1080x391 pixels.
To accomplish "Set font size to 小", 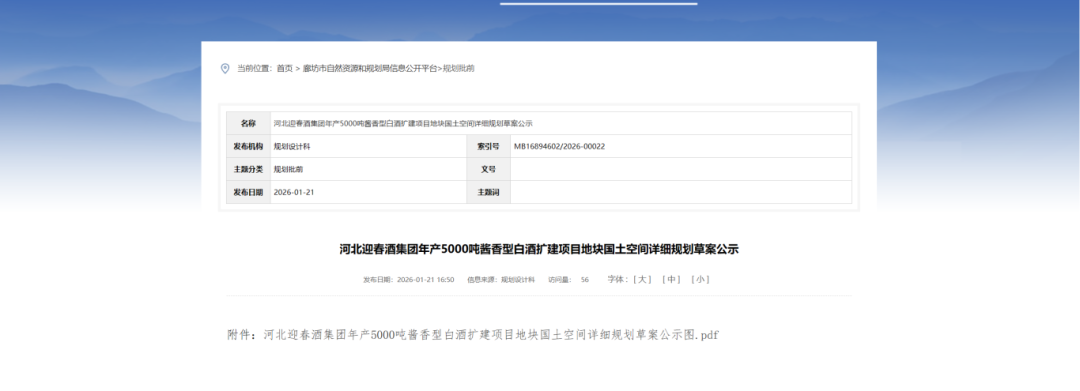I will [x=700, y=279].
